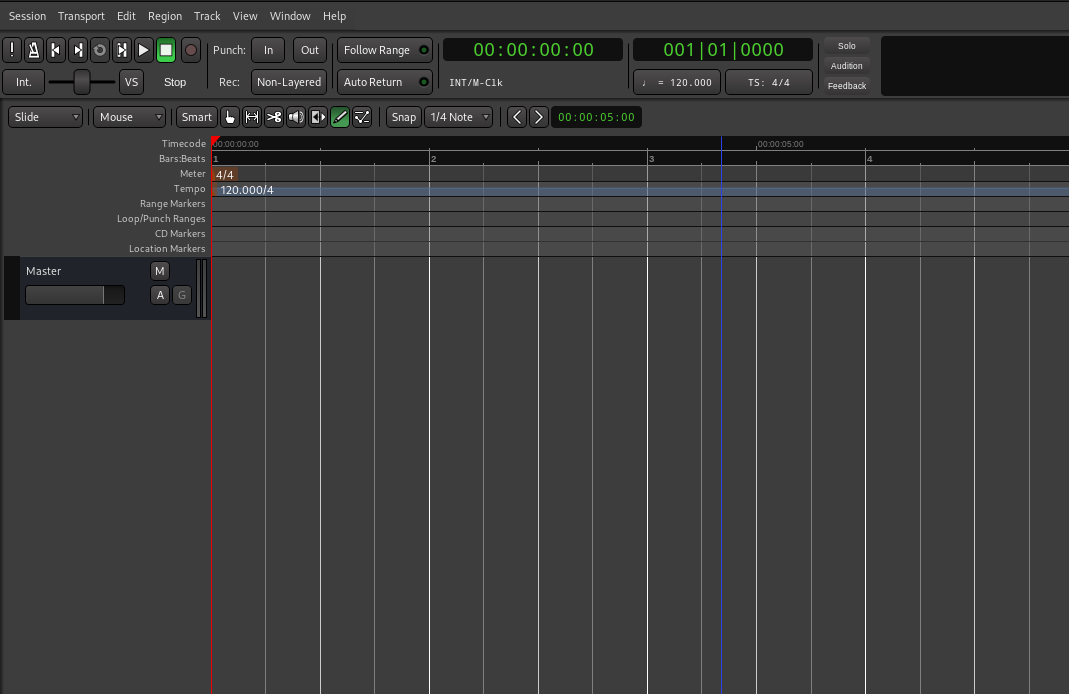Open the Transport menu
Image resolution: width=1069 pixels, height=694 pixels.
tap(81, 16)
